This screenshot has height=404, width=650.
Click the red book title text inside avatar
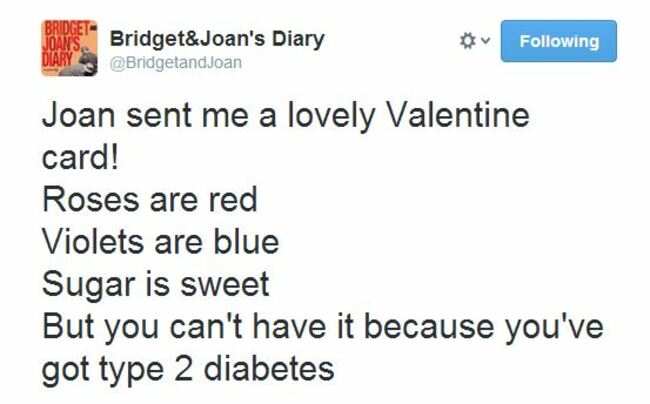click(64, 44)
